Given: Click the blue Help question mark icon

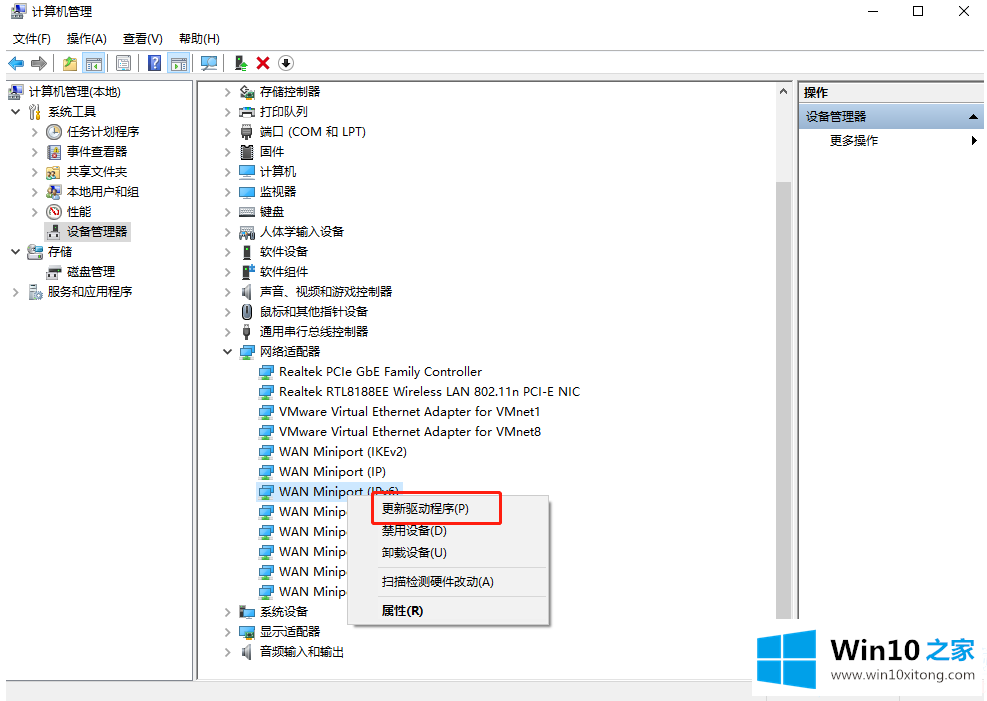Looking at the screenshot, I should 154,63.
